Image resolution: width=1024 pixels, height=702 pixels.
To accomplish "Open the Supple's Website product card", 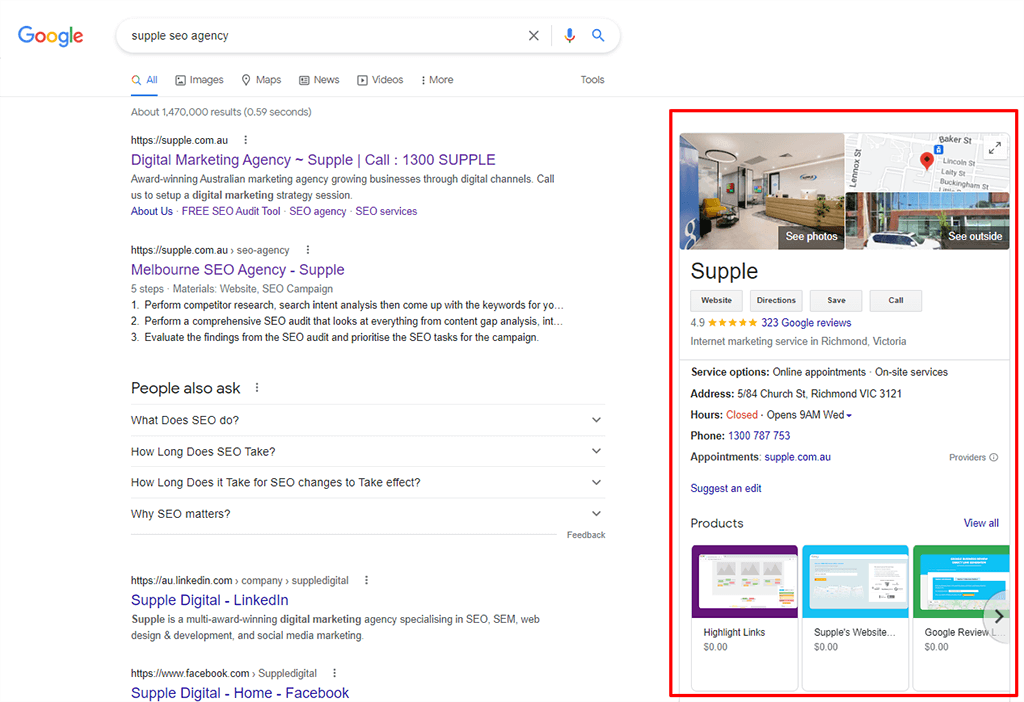I will [856, 617].
